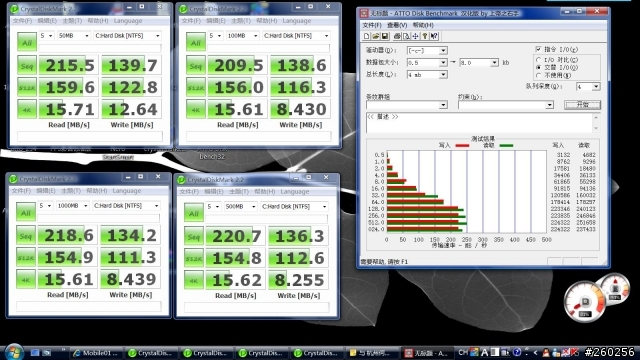
Task: Open the yellow folder taskbar item
Action: (372, 353)
